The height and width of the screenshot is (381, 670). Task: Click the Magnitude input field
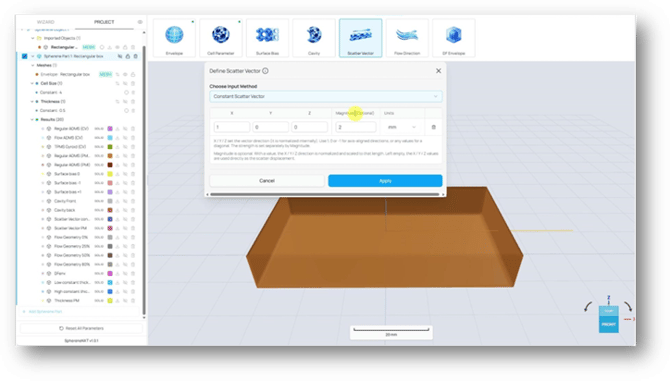point(356,127)
